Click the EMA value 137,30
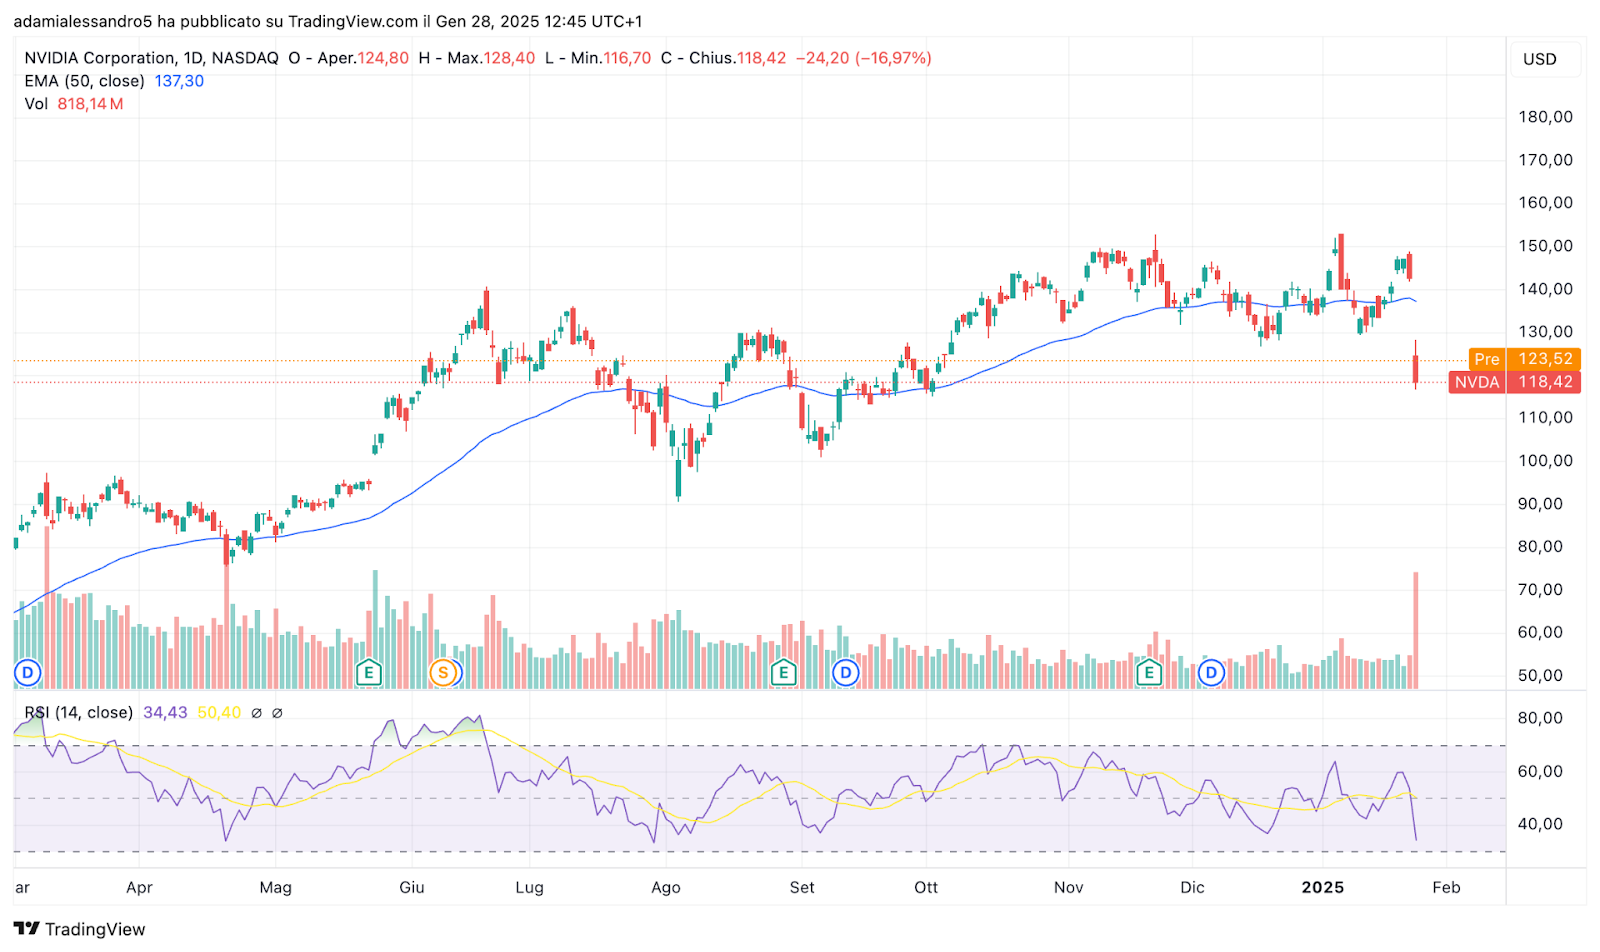 click(x=179, y=81)
